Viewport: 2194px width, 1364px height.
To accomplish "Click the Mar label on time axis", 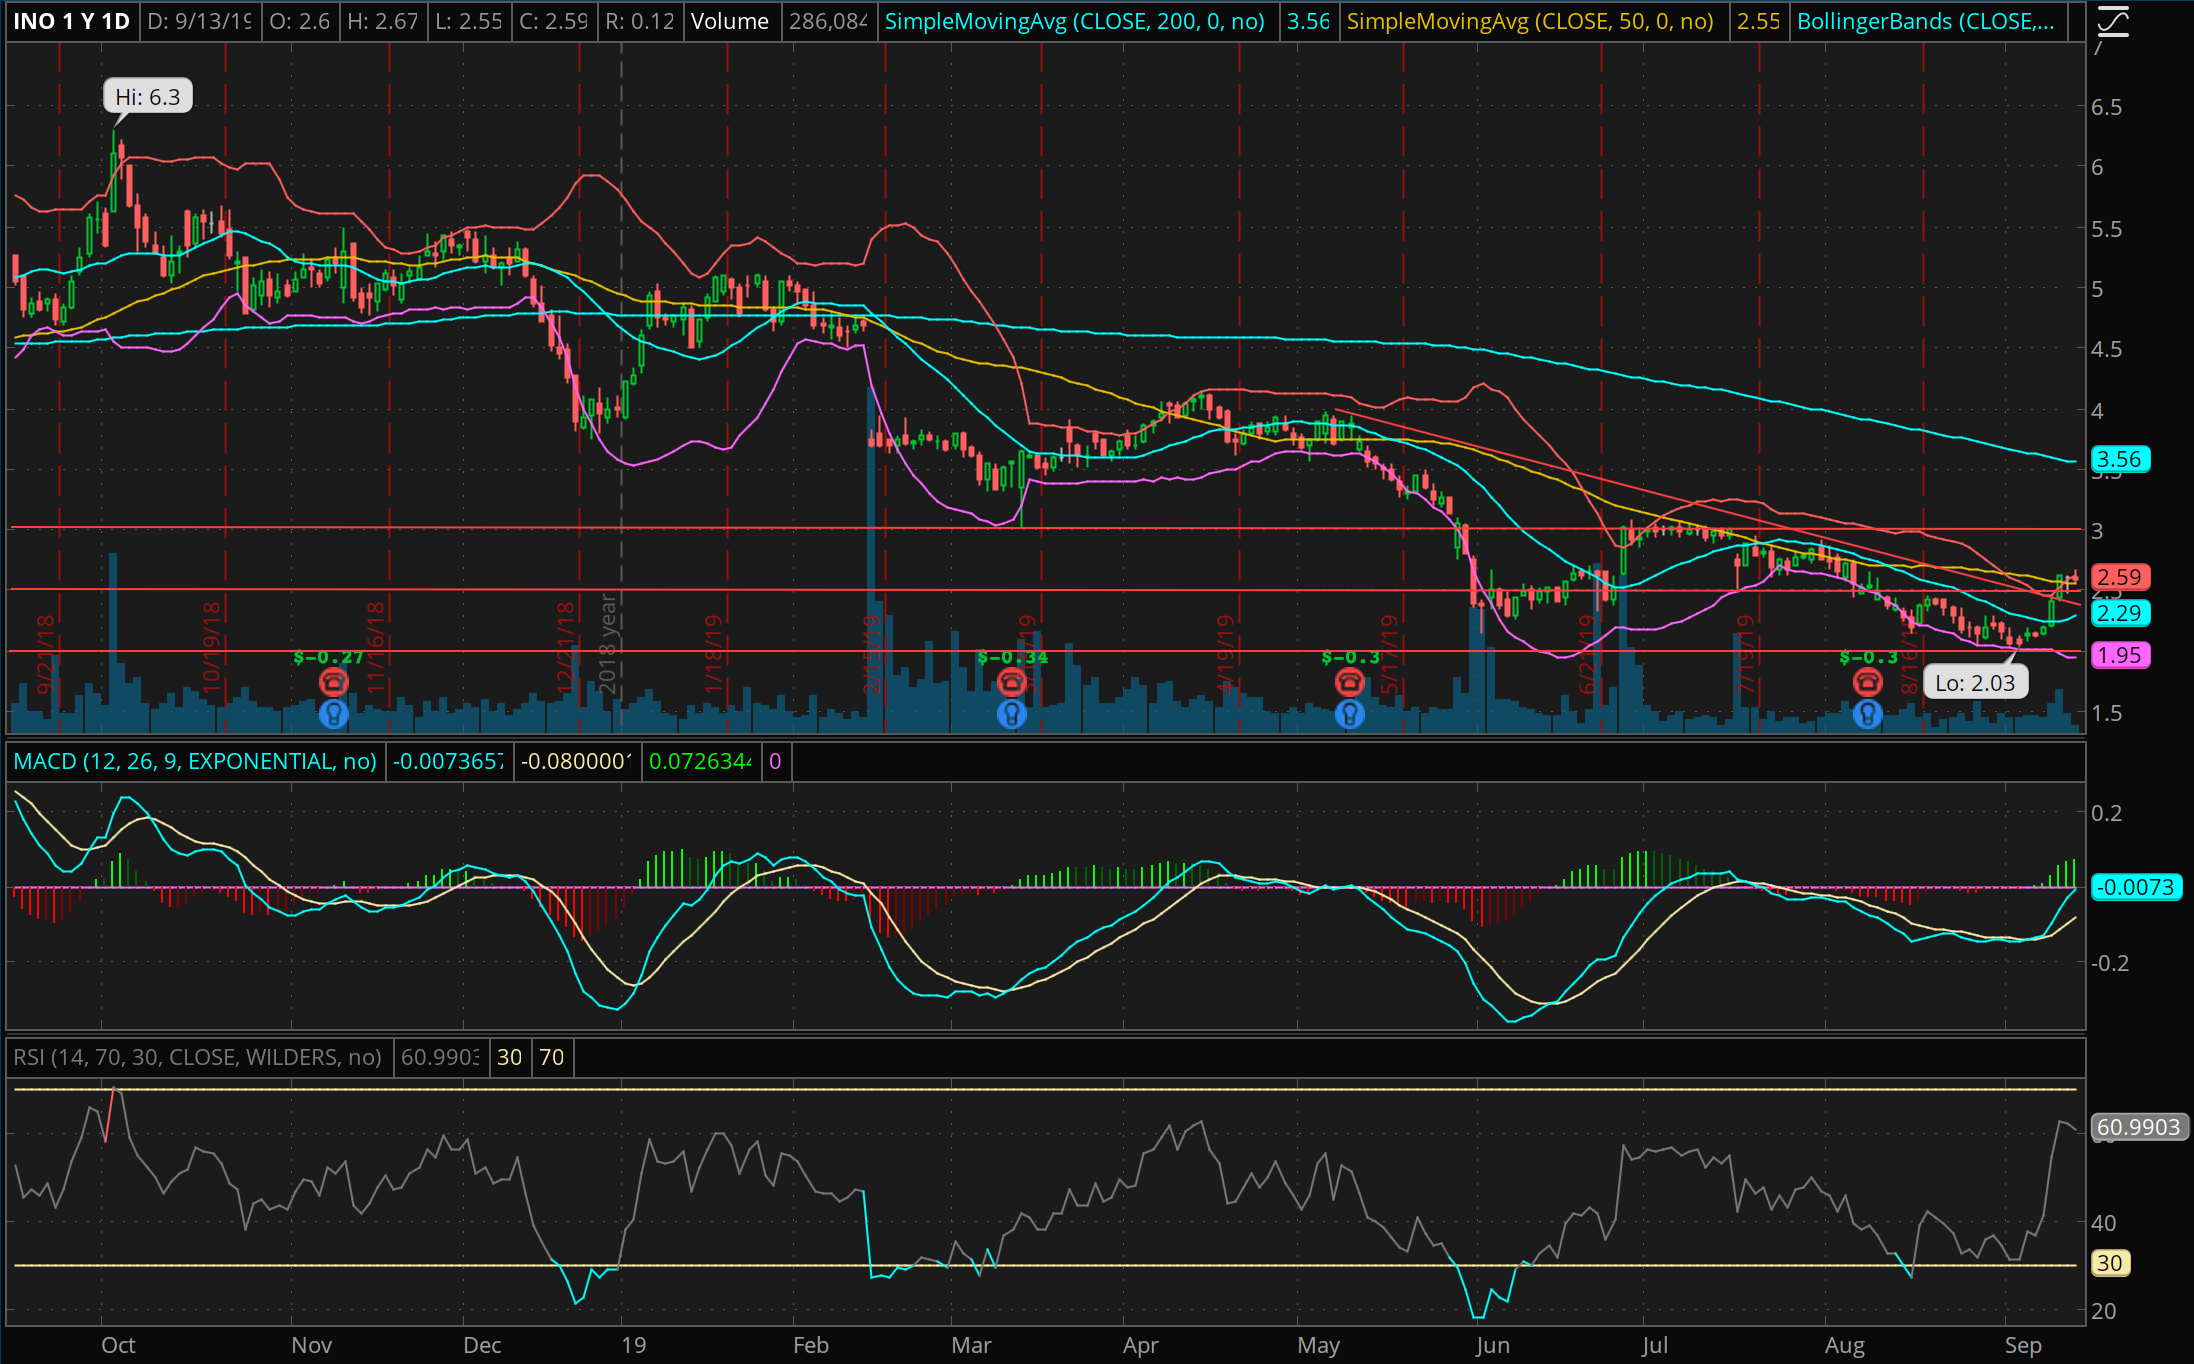I will tap(971, 1345).
